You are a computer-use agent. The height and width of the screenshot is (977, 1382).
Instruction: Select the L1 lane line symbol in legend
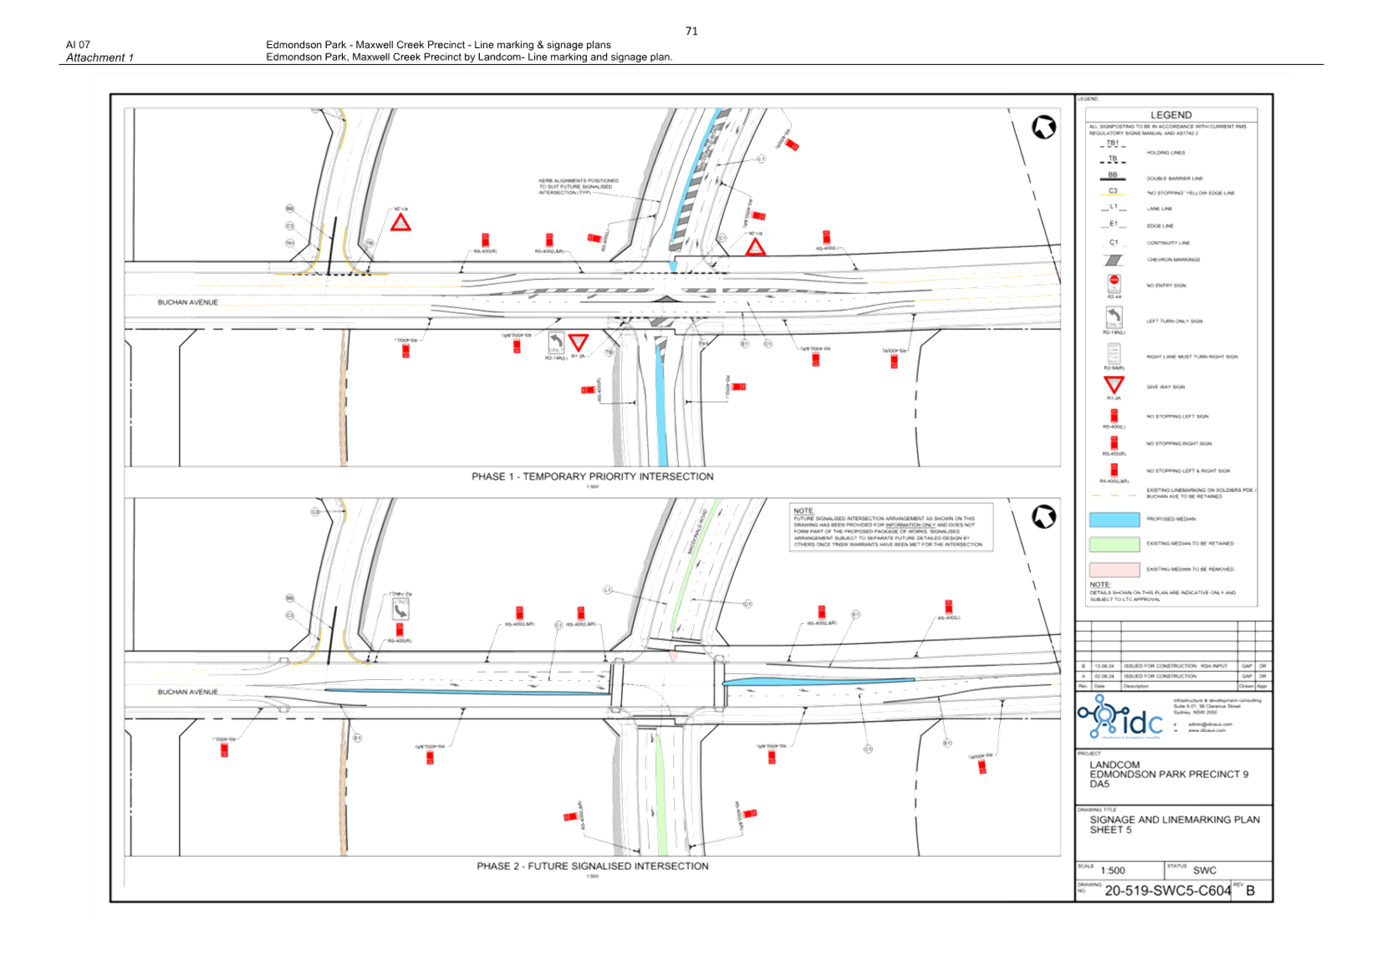tap(1112, 208)
